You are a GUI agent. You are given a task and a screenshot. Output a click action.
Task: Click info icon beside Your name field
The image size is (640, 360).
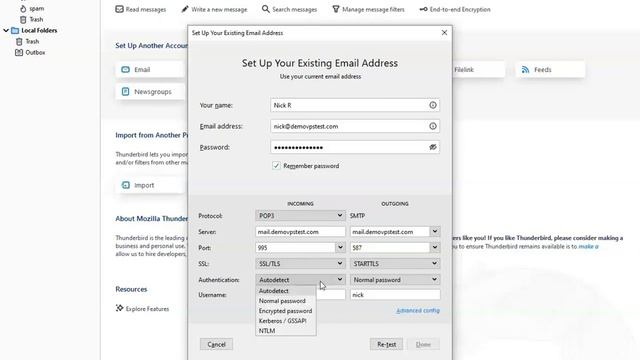[x=433, y=105]
